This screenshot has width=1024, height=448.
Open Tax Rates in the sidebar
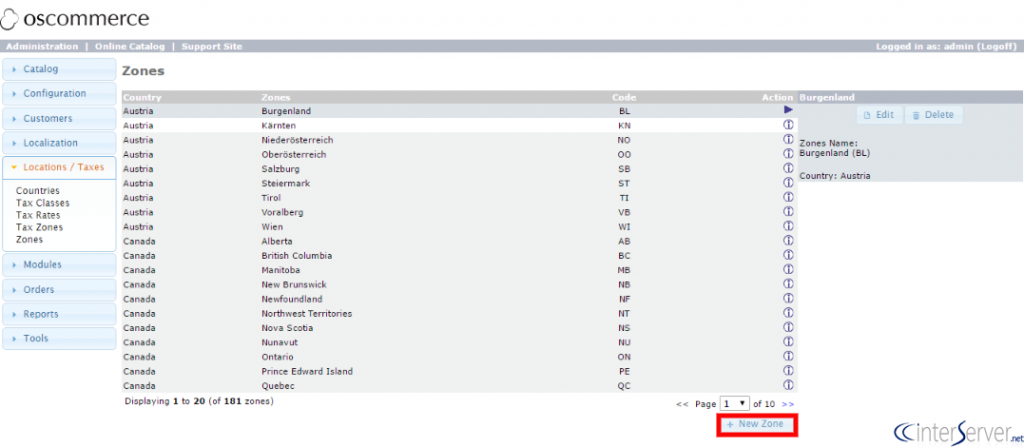point(38,215)
